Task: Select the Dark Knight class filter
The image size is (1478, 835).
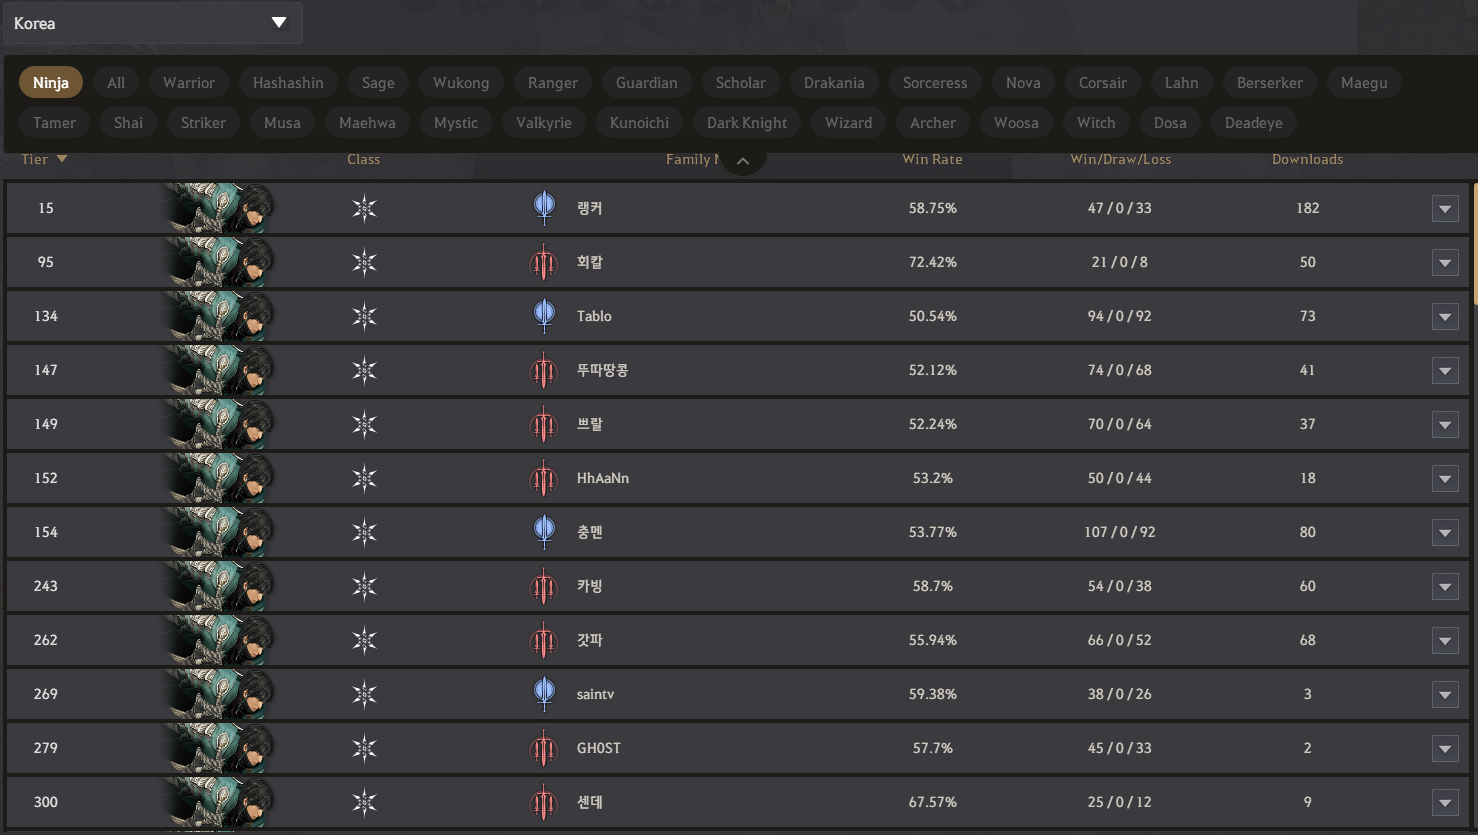Action: click(x=747, y=123)
